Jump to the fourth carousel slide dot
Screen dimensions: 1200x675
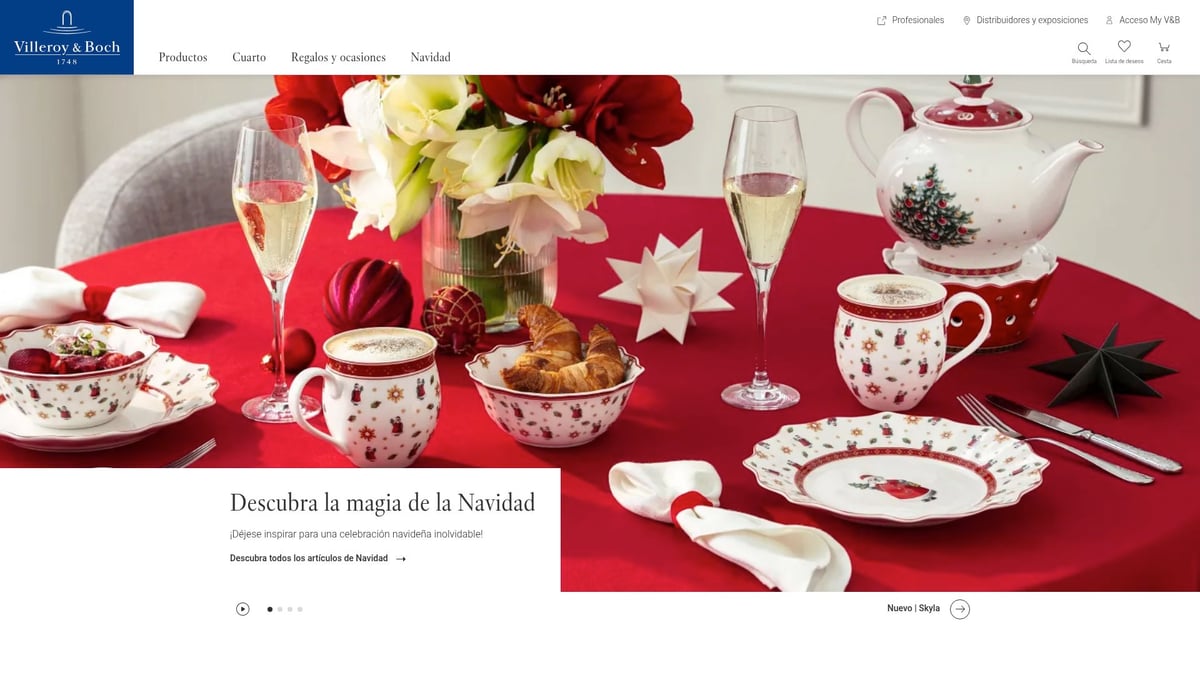click(x=300, y=609)
